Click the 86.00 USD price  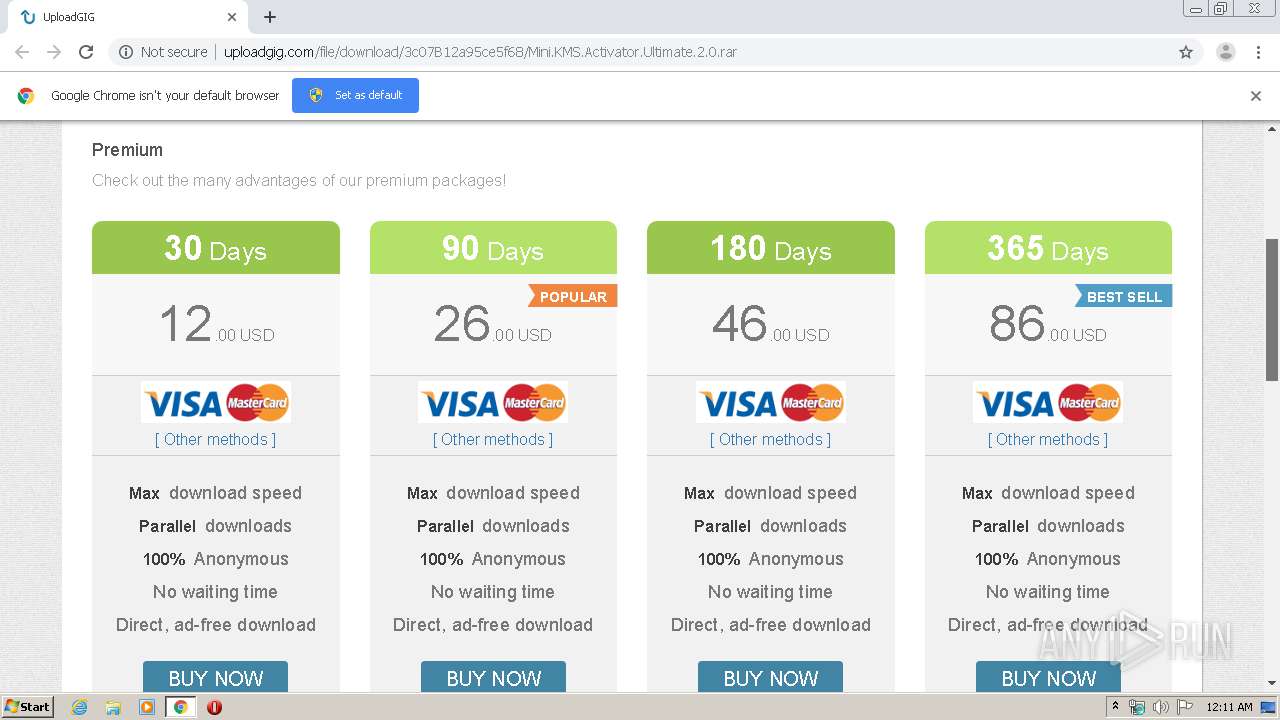(1048, 325)
